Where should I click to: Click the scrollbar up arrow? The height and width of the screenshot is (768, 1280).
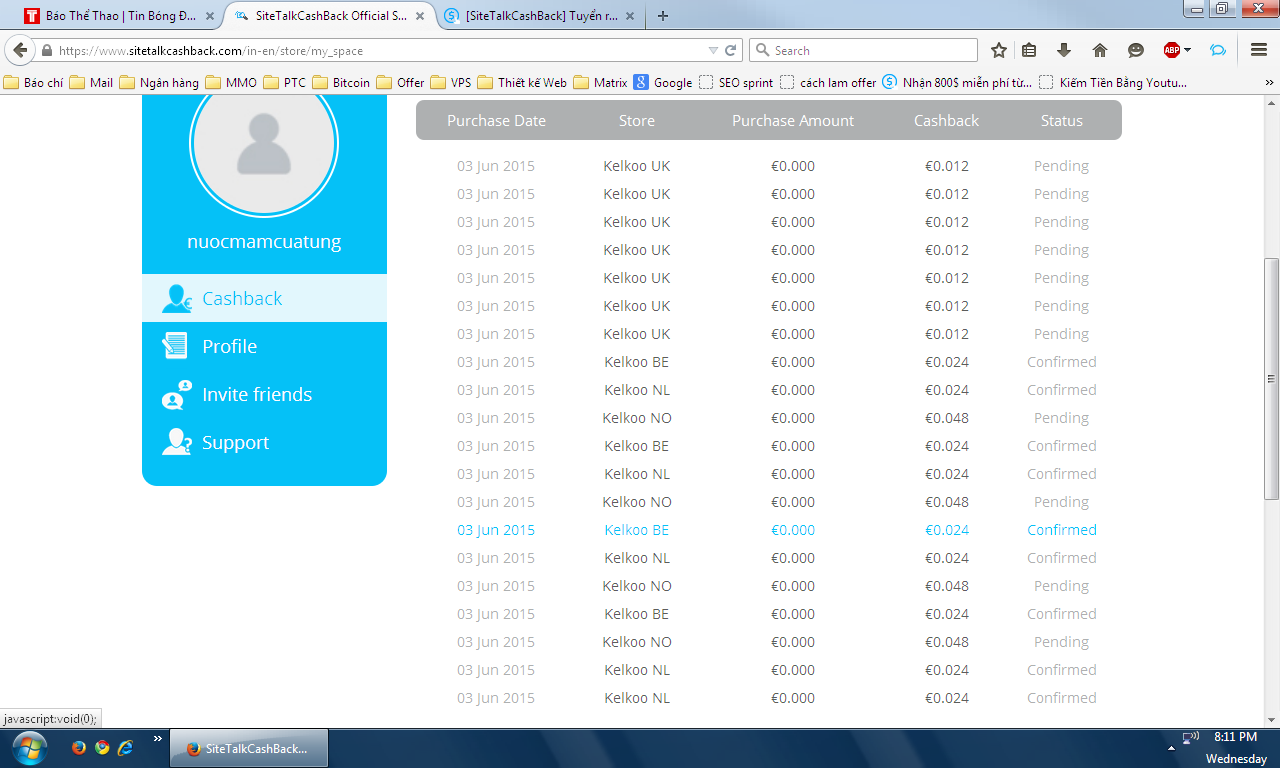tap(1272, 104)
